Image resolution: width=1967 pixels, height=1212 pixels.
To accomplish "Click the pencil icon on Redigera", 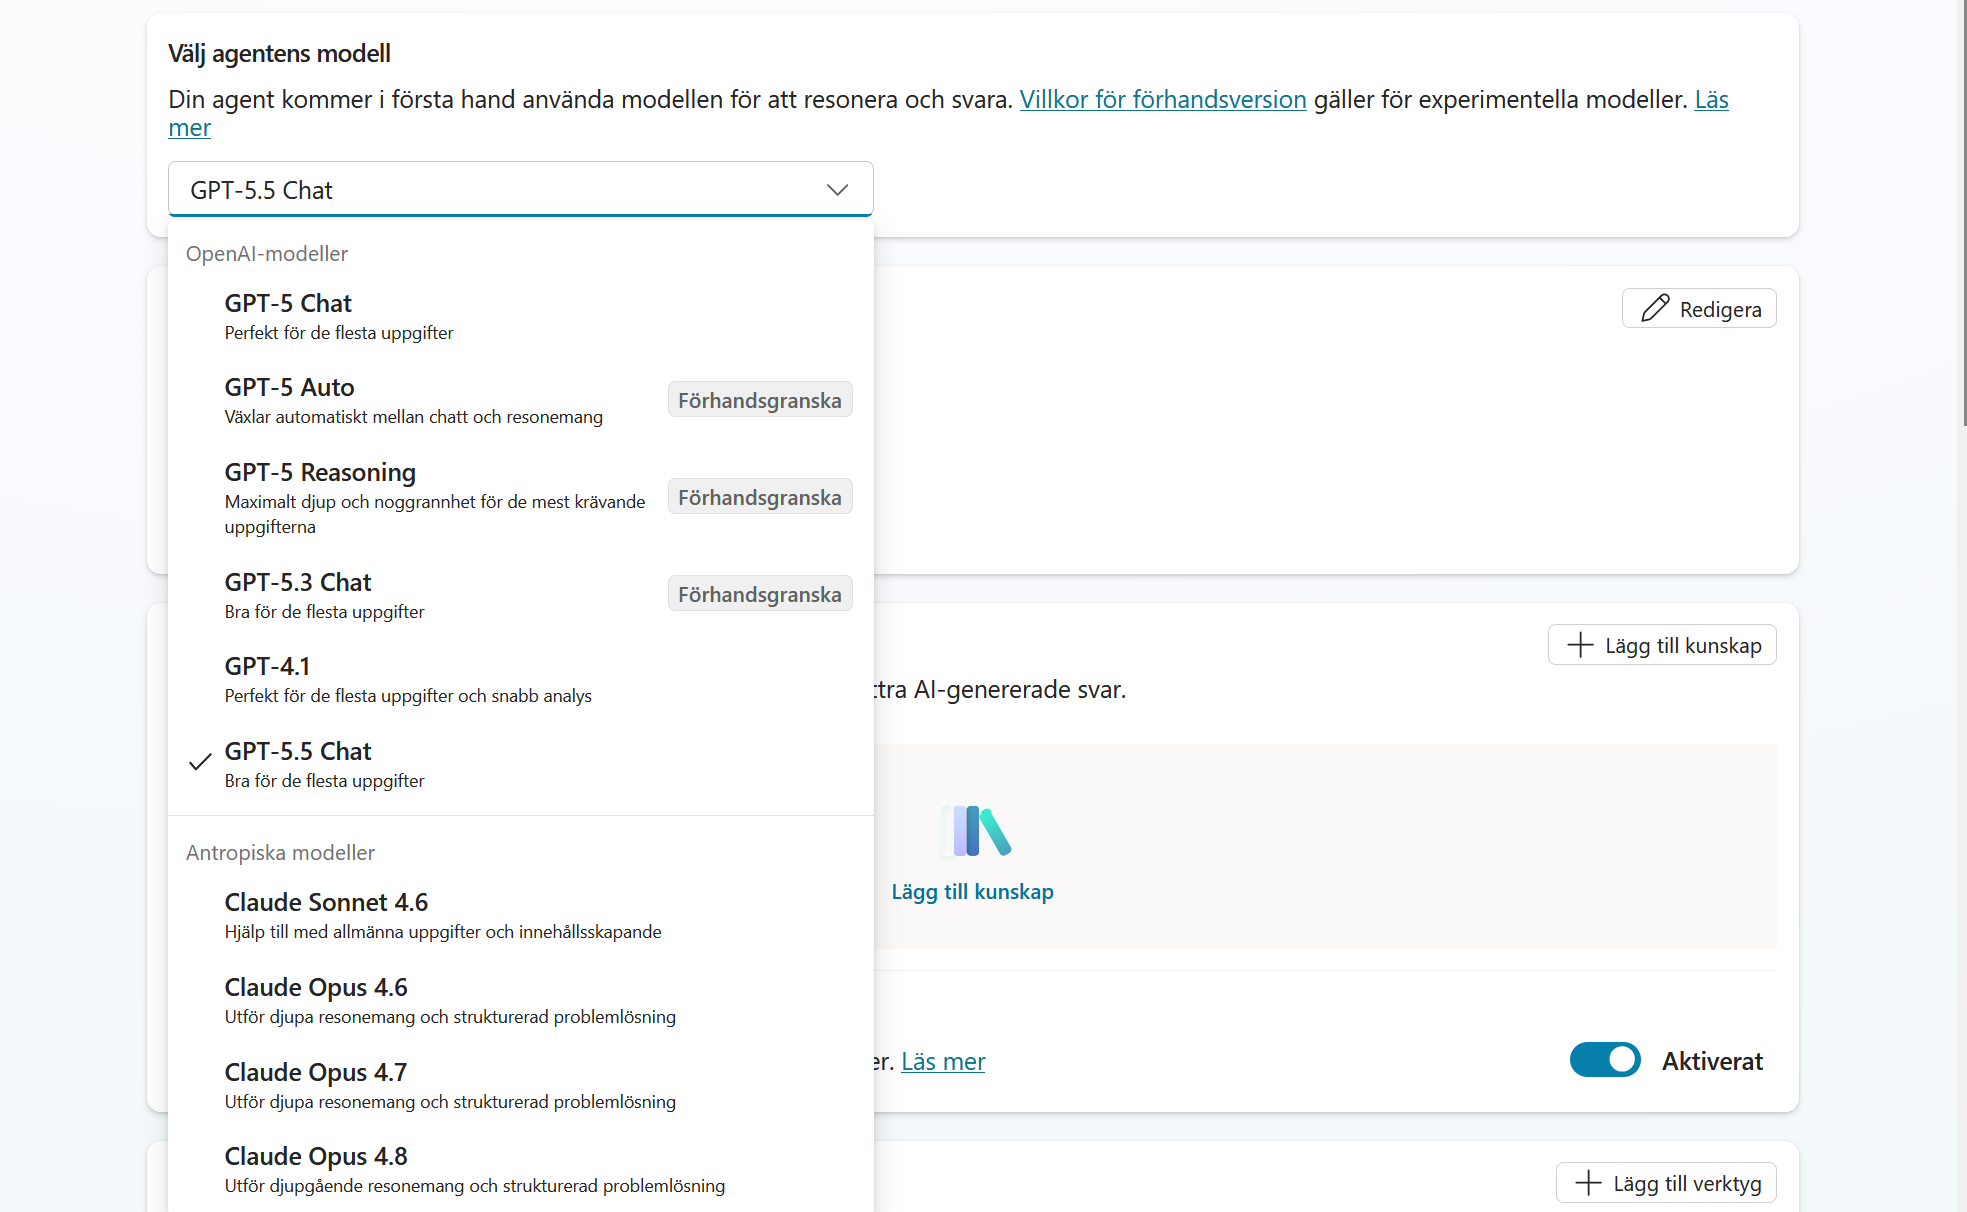I will click(x=1655, y=308).
